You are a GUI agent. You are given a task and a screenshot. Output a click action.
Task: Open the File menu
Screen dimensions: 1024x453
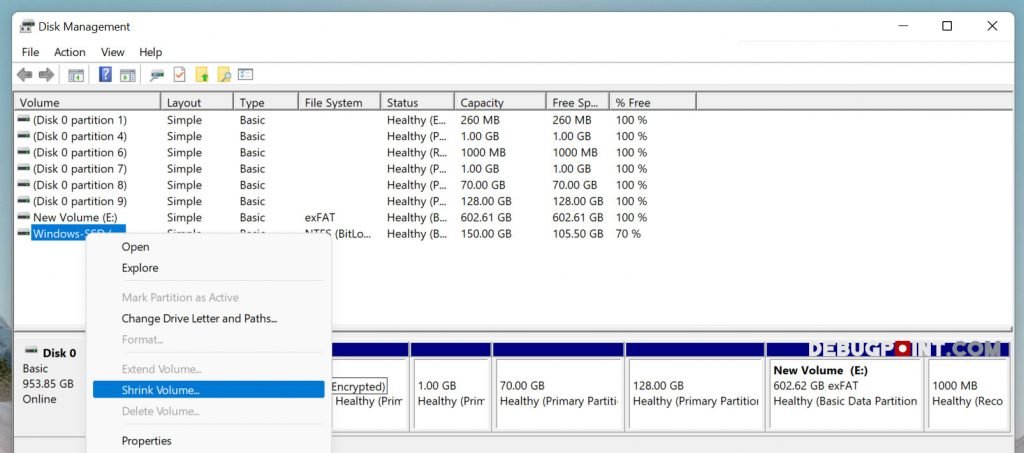pyautogui.click(x=30, y=52)
